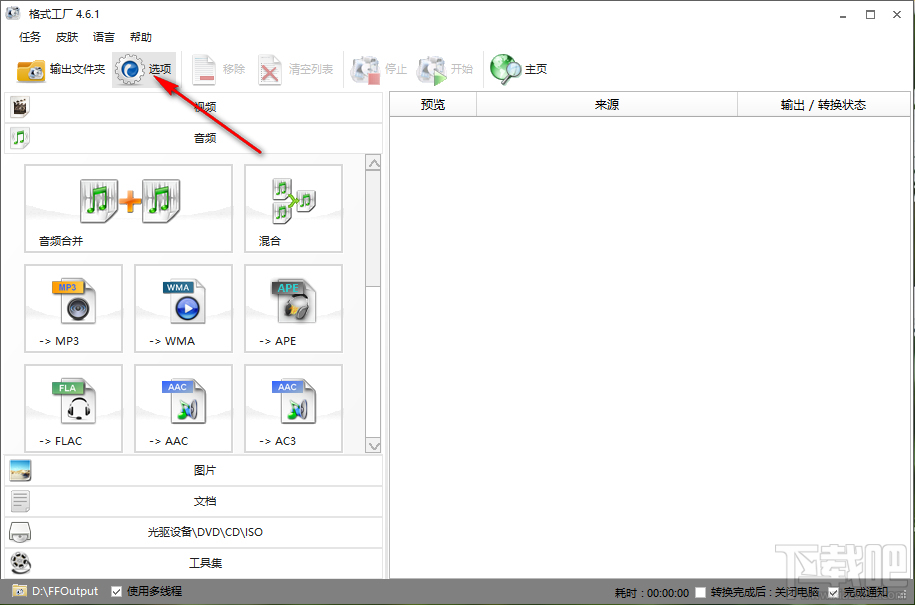Click the audio list scrollbar thumb
Image resolution: width=915 pixels, height=605 pixels.
(x=373, y=229)
